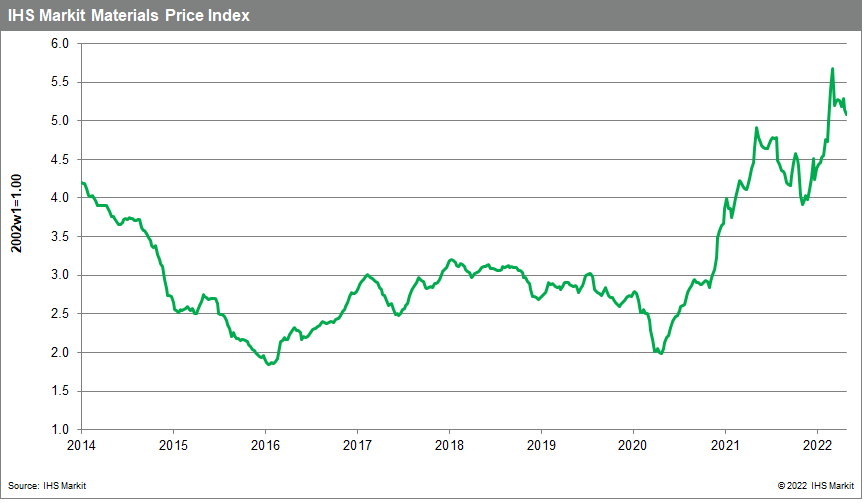
Task: Click the mid-2021 peak of the green line
Action: [756, 128]
